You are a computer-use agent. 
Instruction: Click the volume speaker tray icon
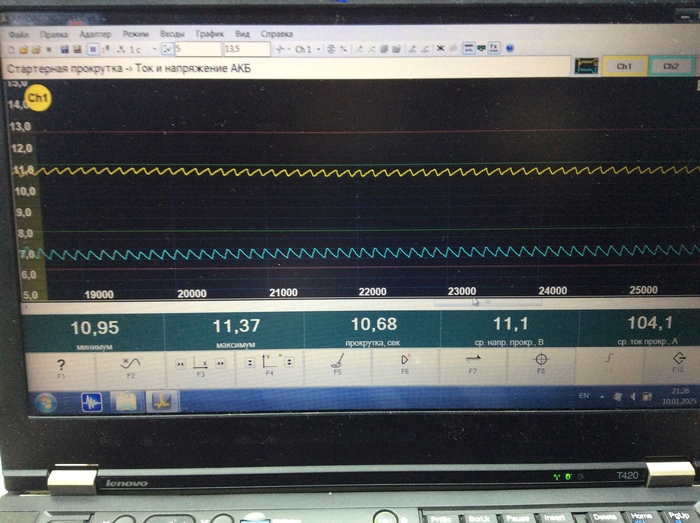tap(633, 396)
